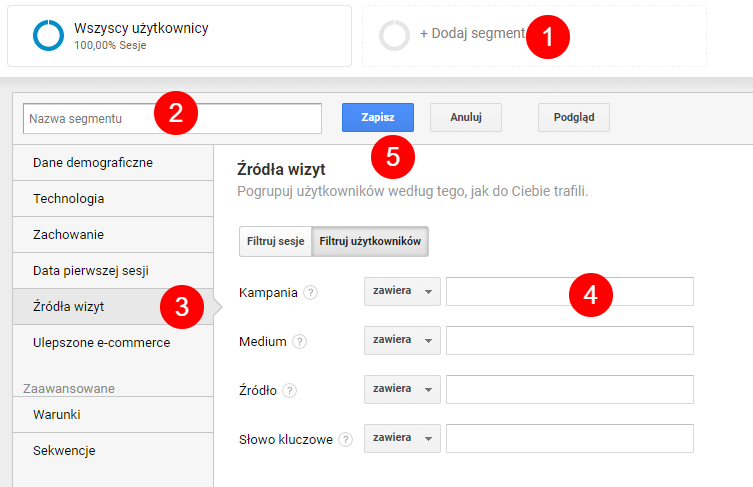This screenshot has height=487, width=753.
Task: Expand the Źródło 'zawiera' condition dropdown
Action: (402, 389)
